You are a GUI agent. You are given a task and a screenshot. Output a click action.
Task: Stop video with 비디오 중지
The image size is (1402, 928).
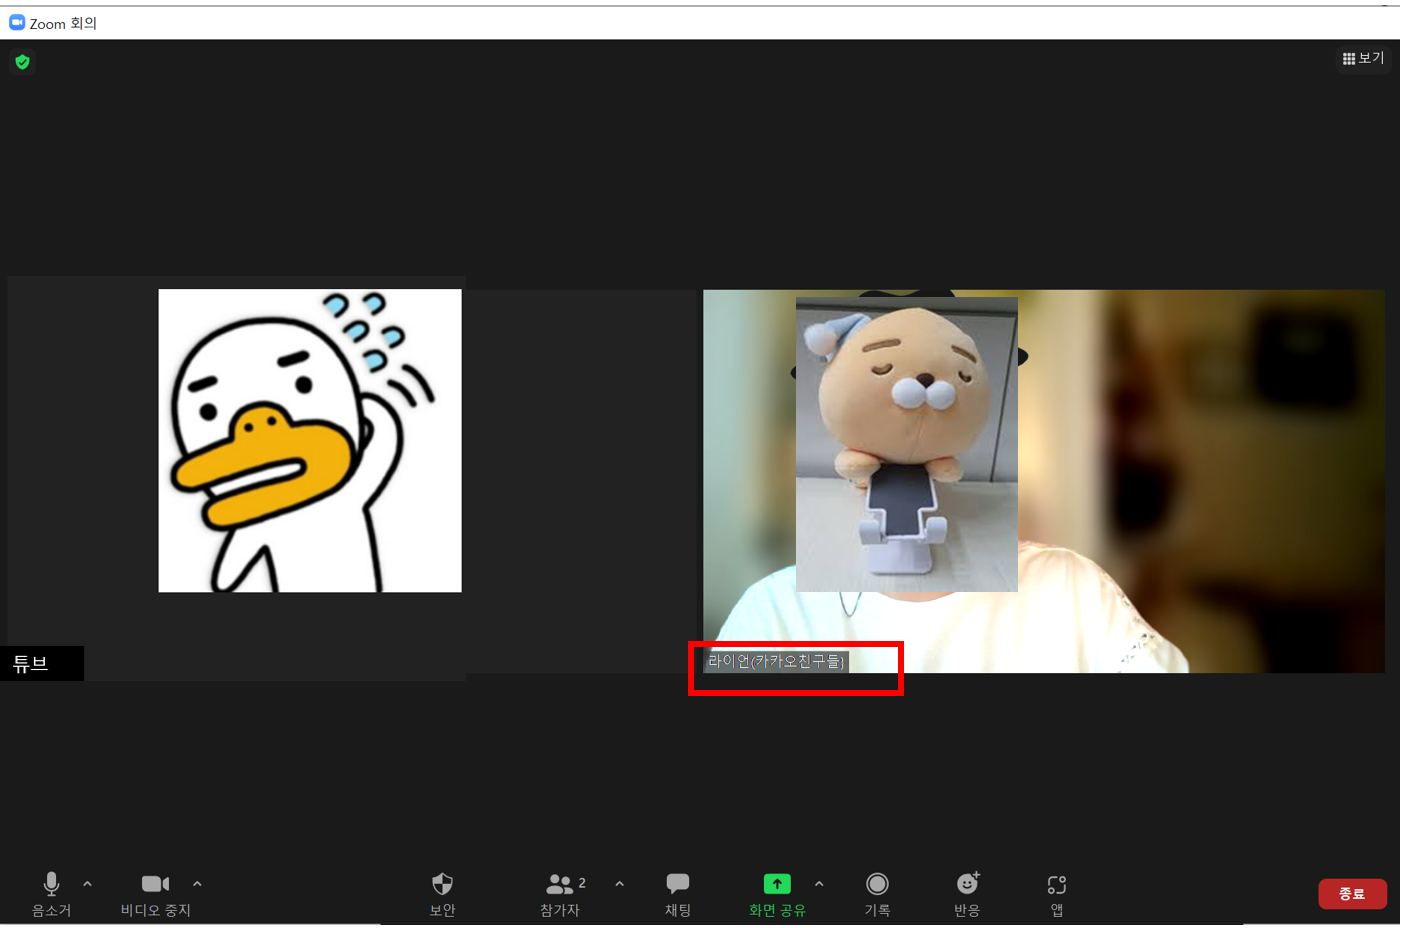155,894
